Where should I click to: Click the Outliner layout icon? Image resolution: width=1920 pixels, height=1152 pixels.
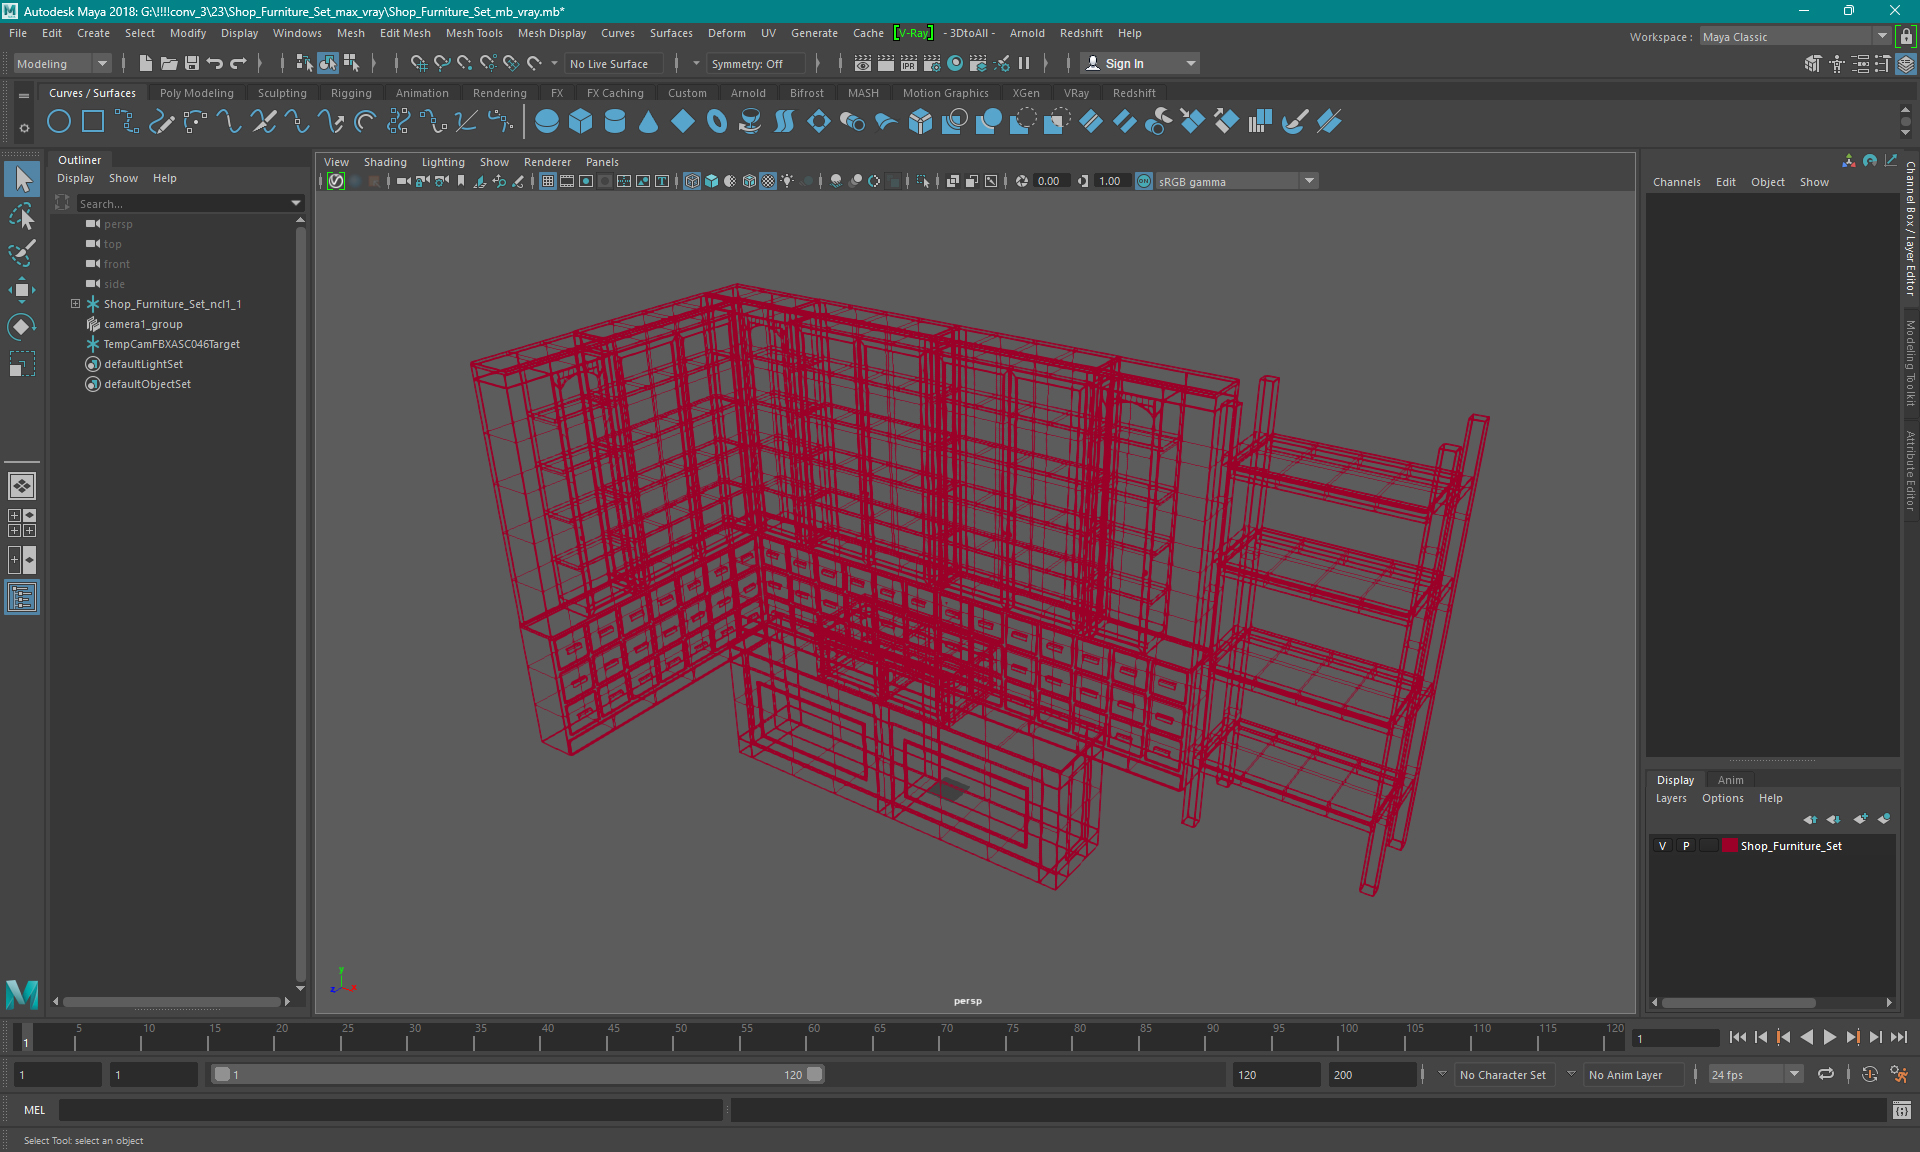click(22, 597)
